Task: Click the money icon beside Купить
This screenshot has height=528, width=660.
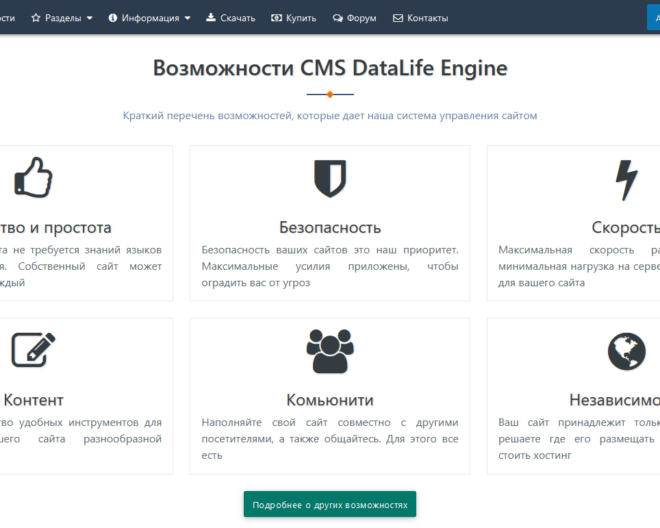Action: pos(276,18)
